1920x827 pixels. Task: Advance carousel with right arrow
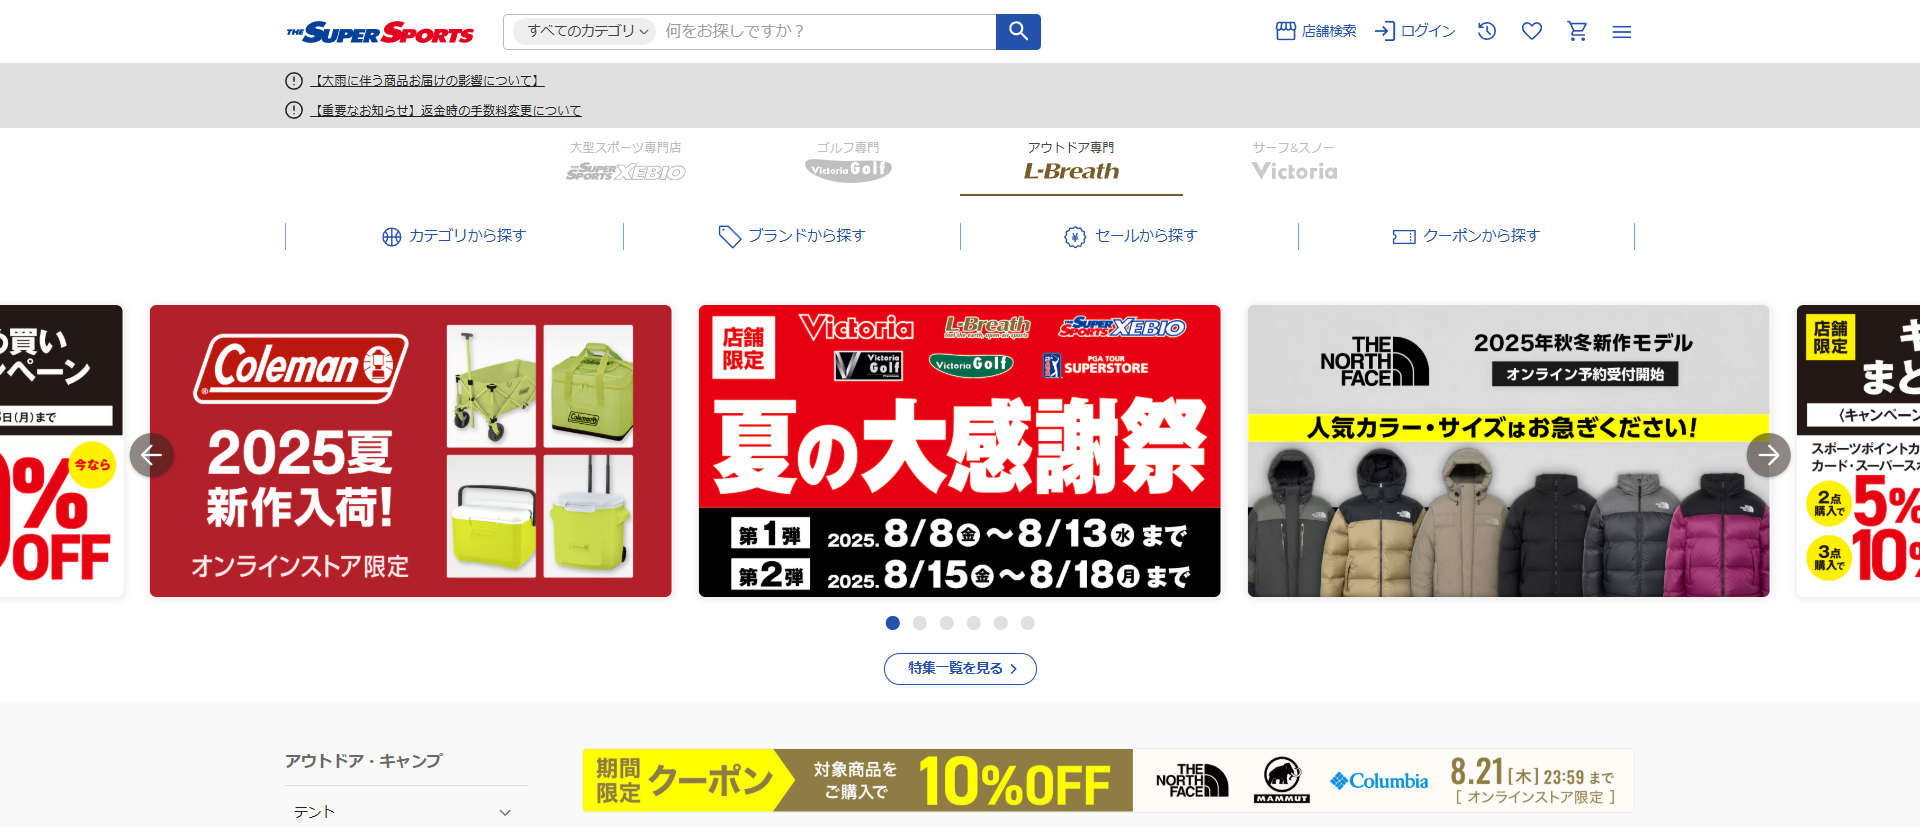coord(1768,455)
